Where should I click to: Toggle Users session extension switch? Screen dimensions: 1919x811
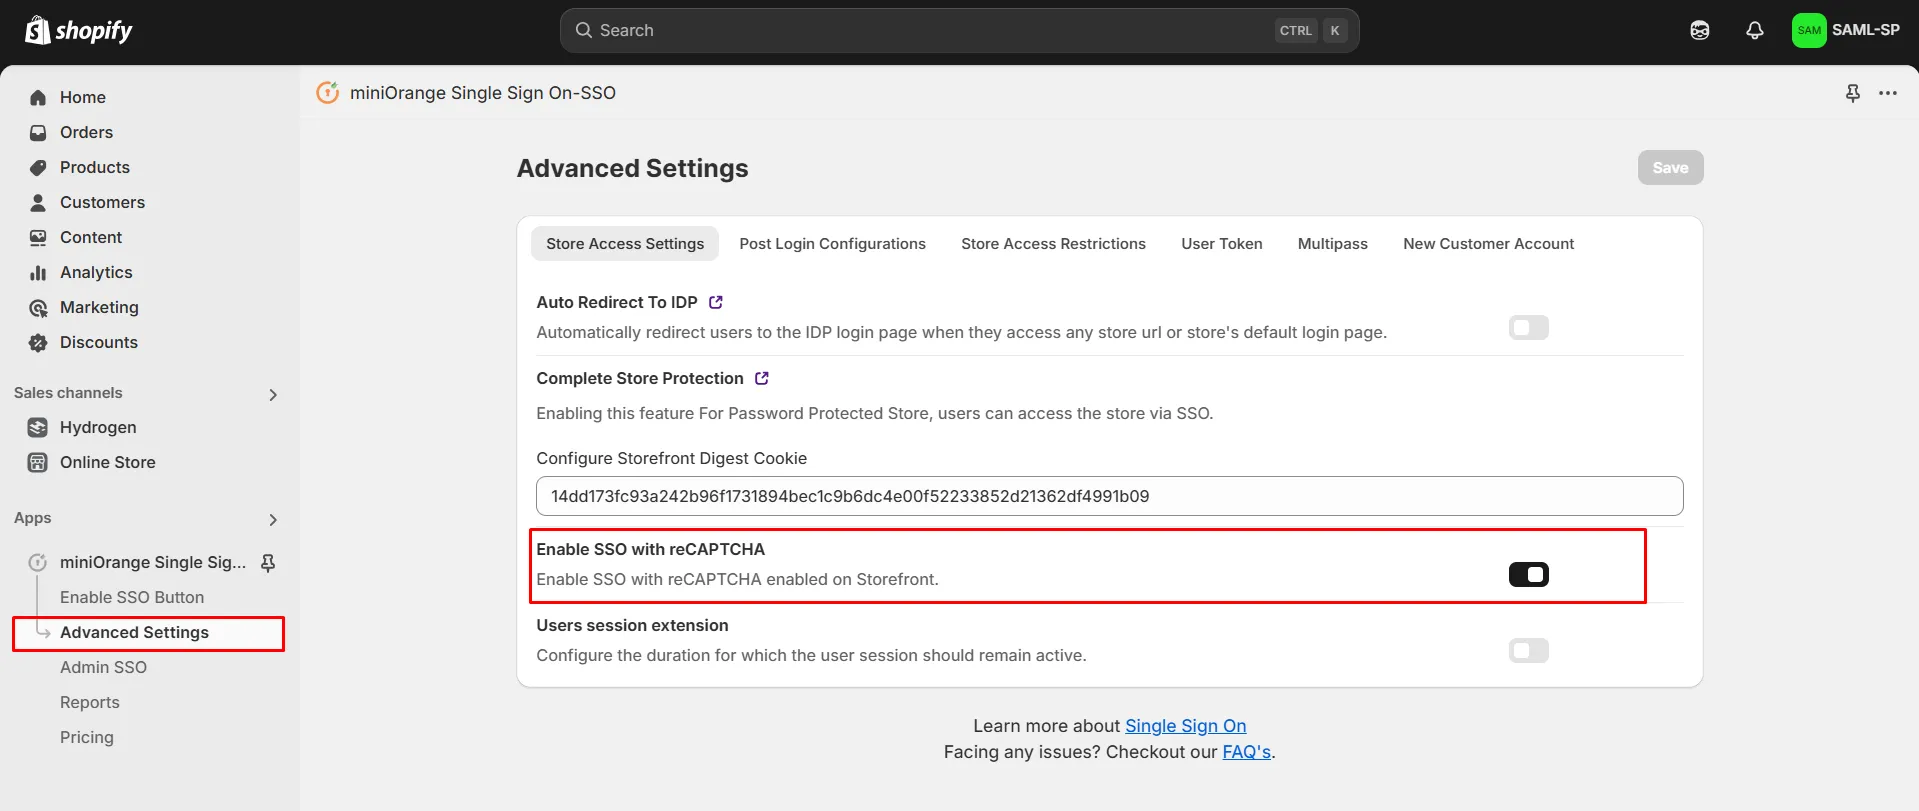point(1529,650)
